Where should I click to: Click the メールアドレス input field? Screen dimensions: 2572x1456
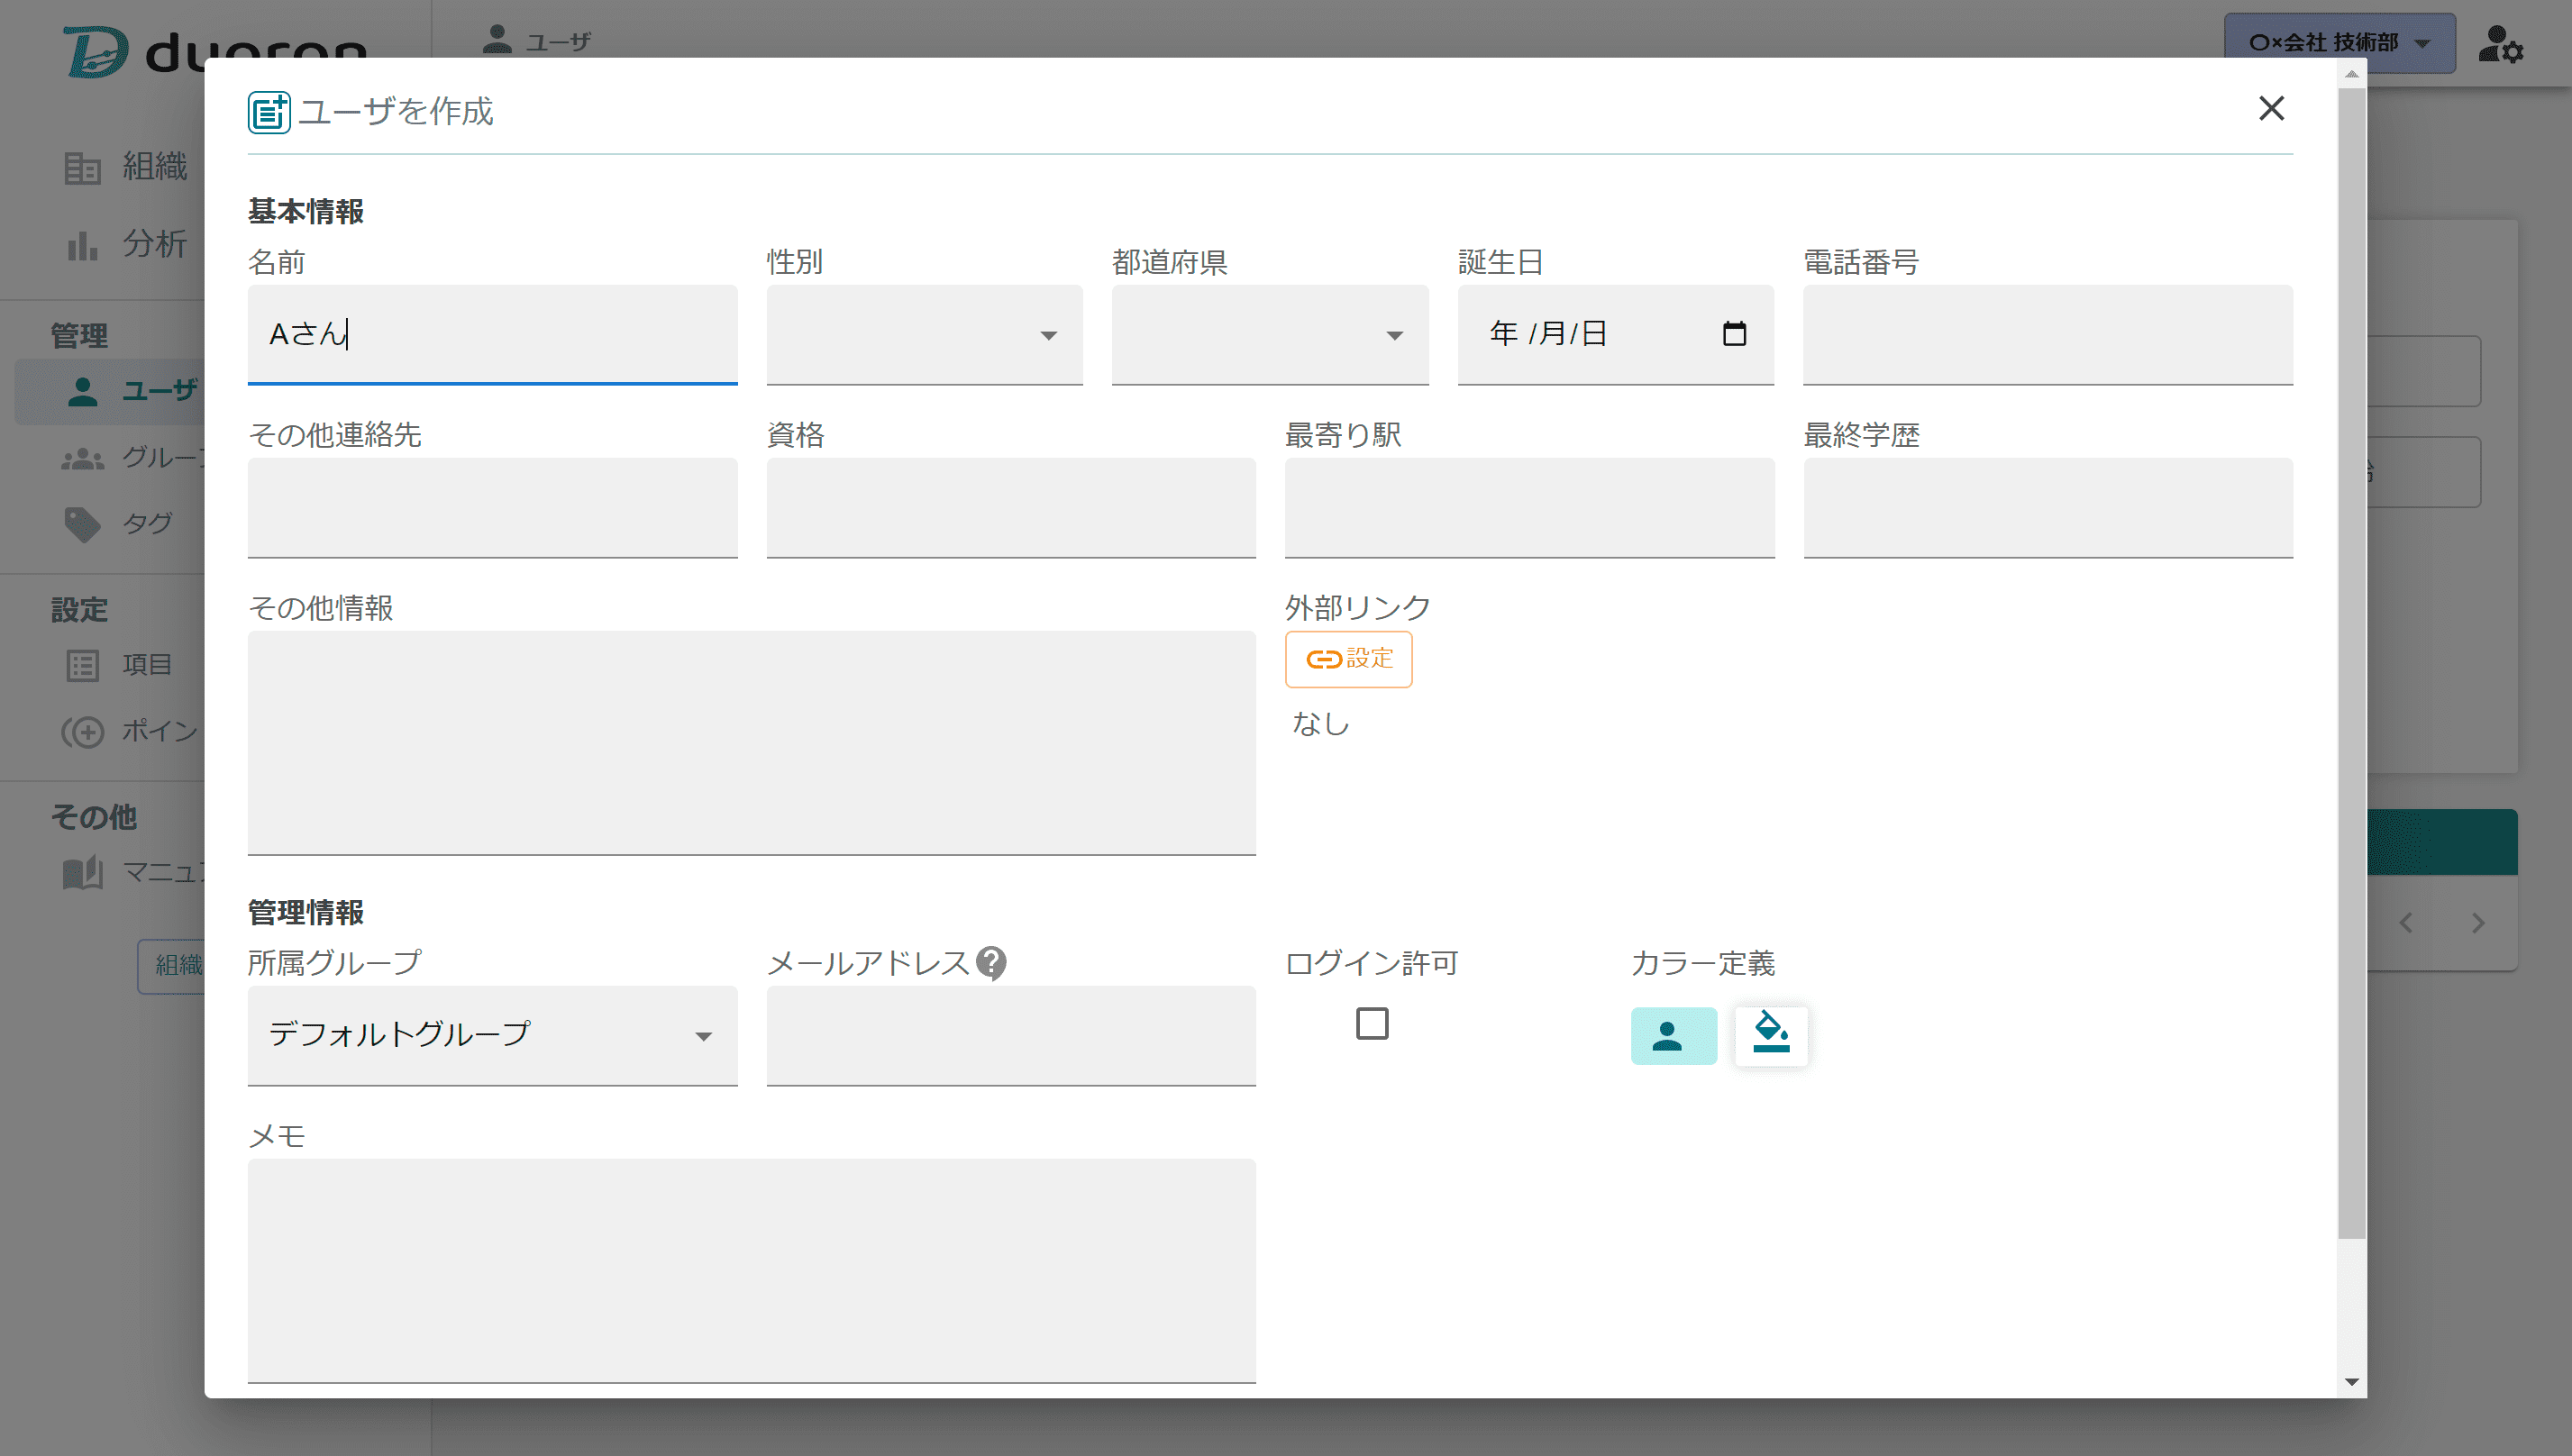1010,1035
